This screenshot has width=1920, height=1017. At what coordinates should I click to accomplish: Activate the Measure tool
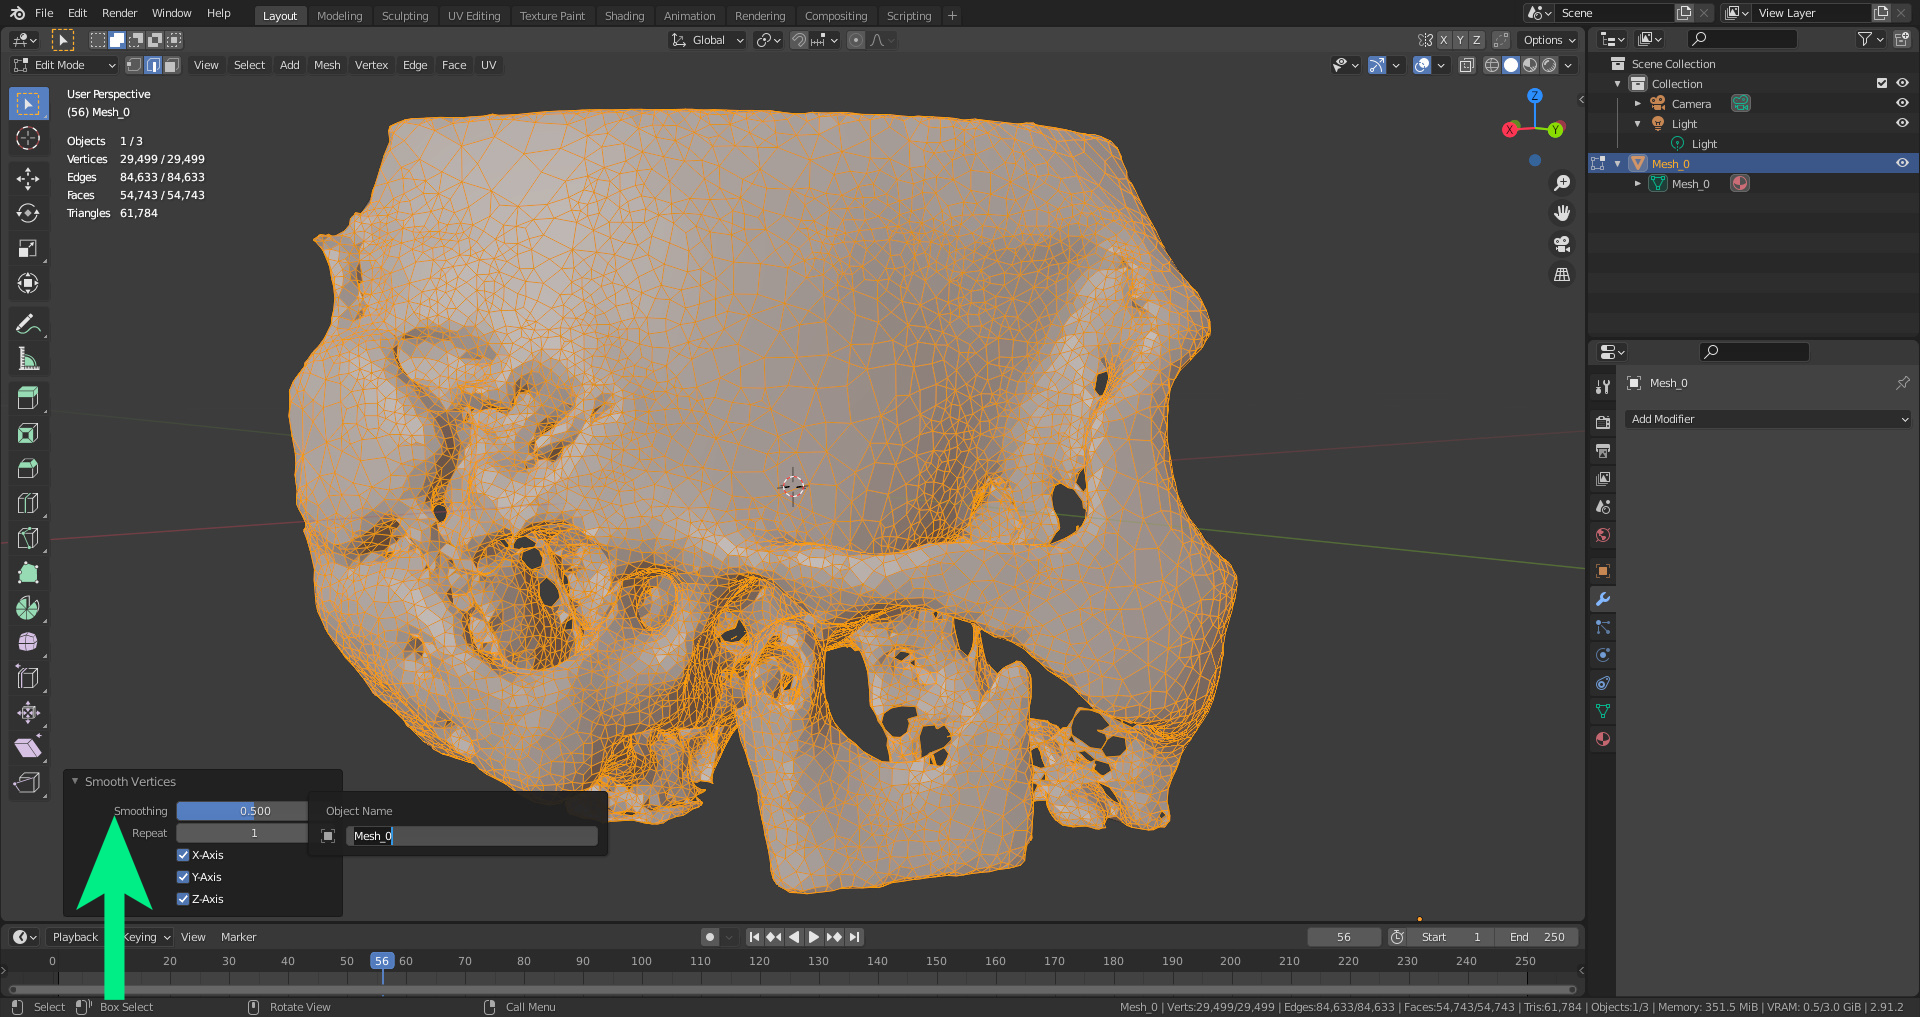(28, 359)
